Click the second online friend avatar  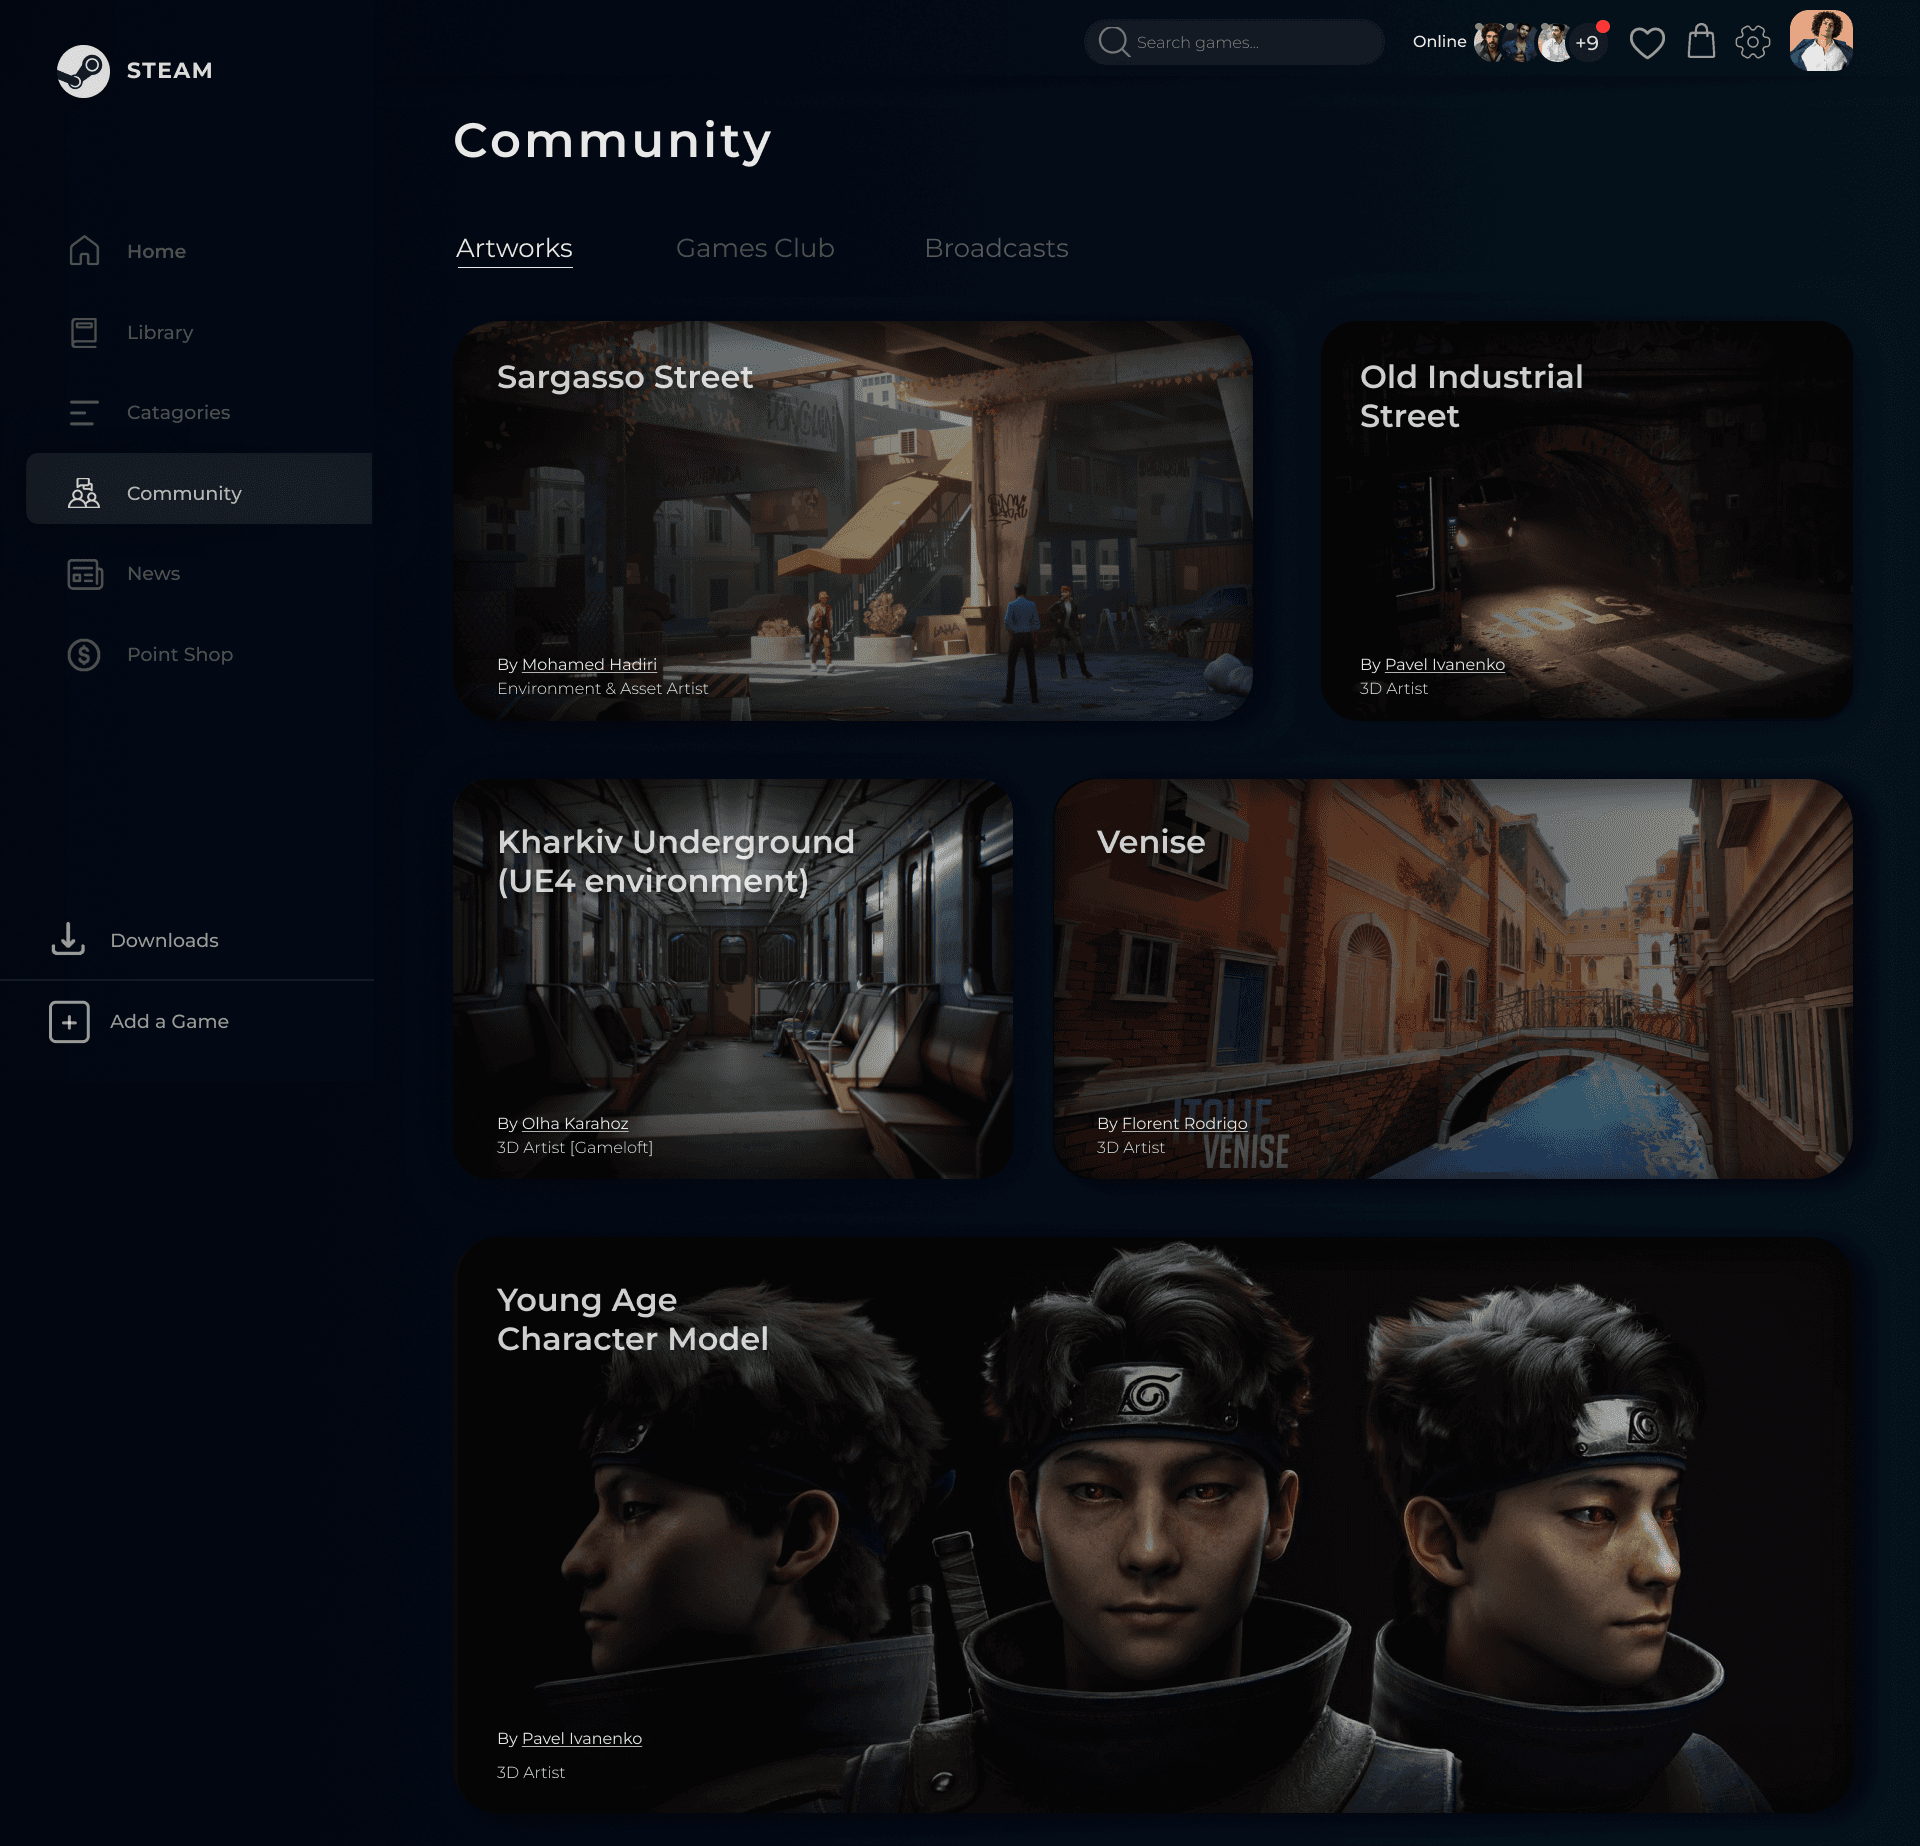click(1521, 42)
